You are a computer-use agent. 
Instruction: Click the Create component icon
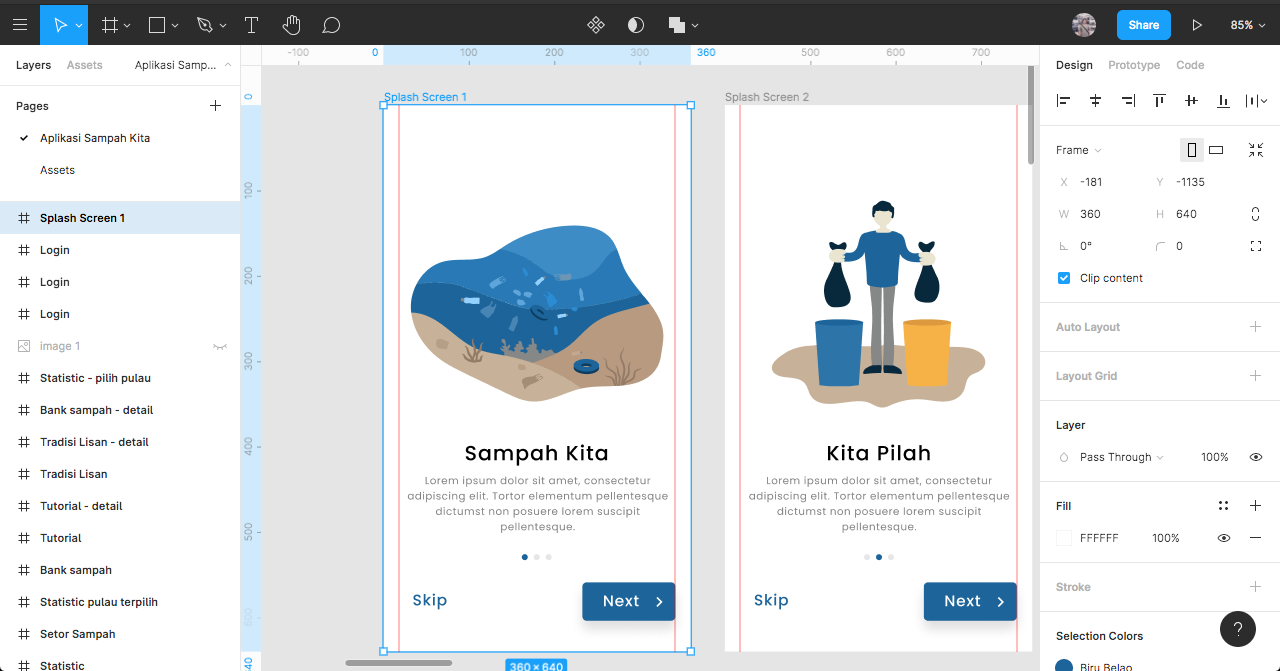pyautogui.click(x=595, y=25)
